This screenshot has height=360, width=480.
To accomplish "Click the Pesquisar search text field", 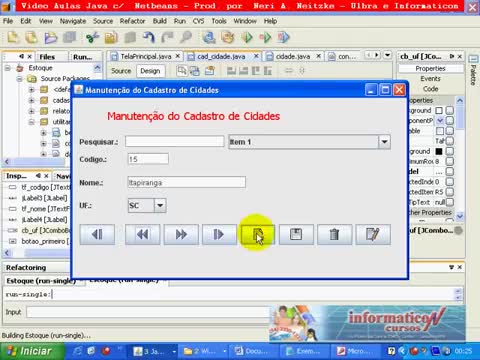I will (174, 142).
